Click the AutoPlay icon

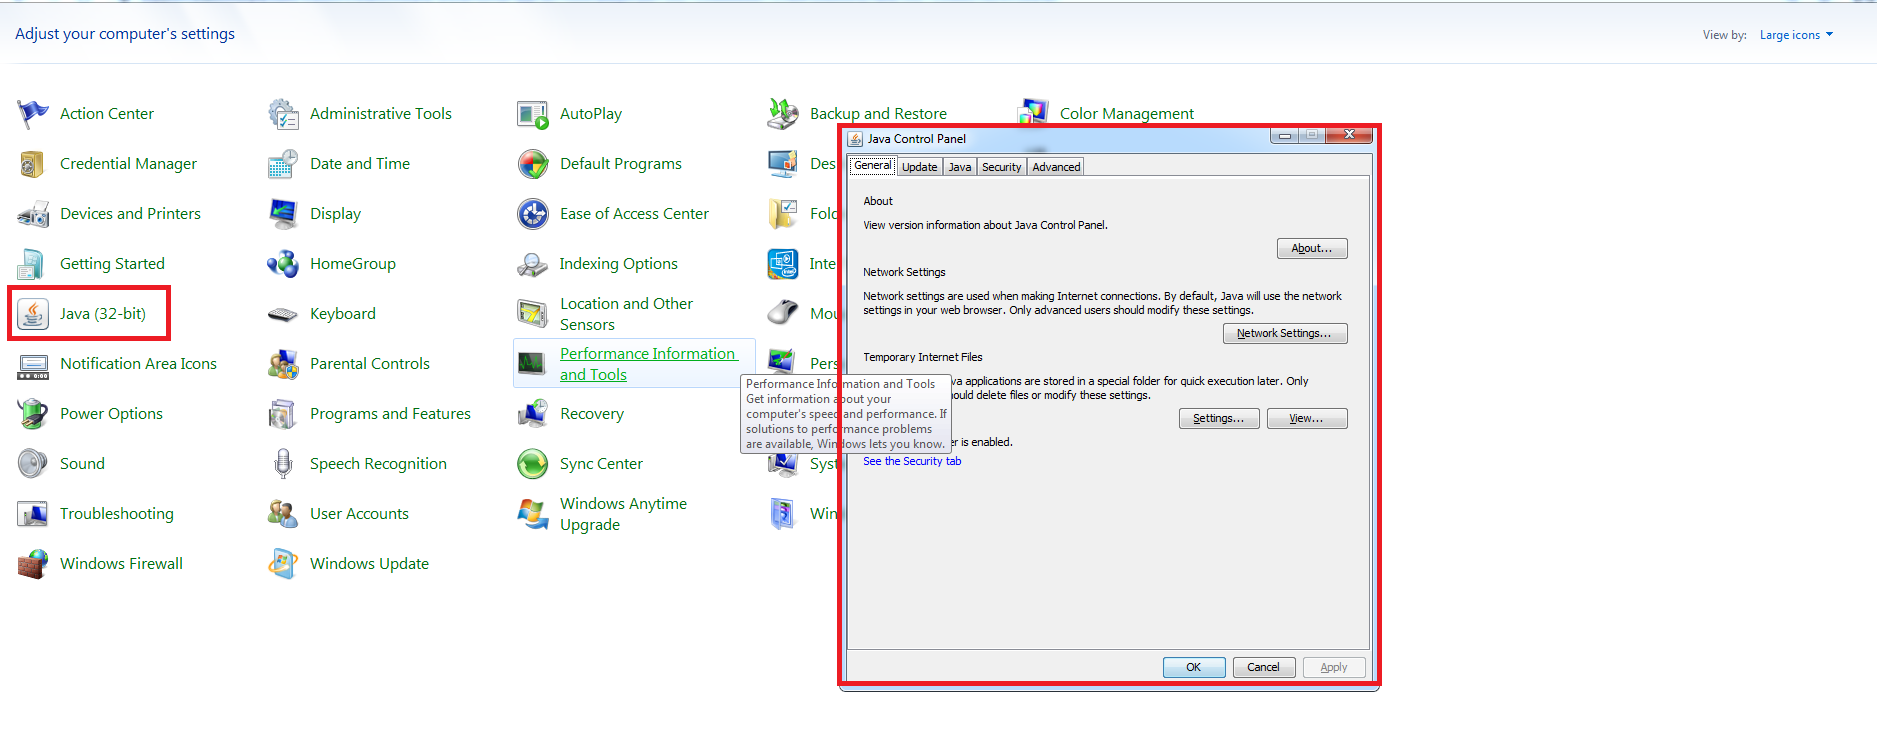click(x=533, y=114)
